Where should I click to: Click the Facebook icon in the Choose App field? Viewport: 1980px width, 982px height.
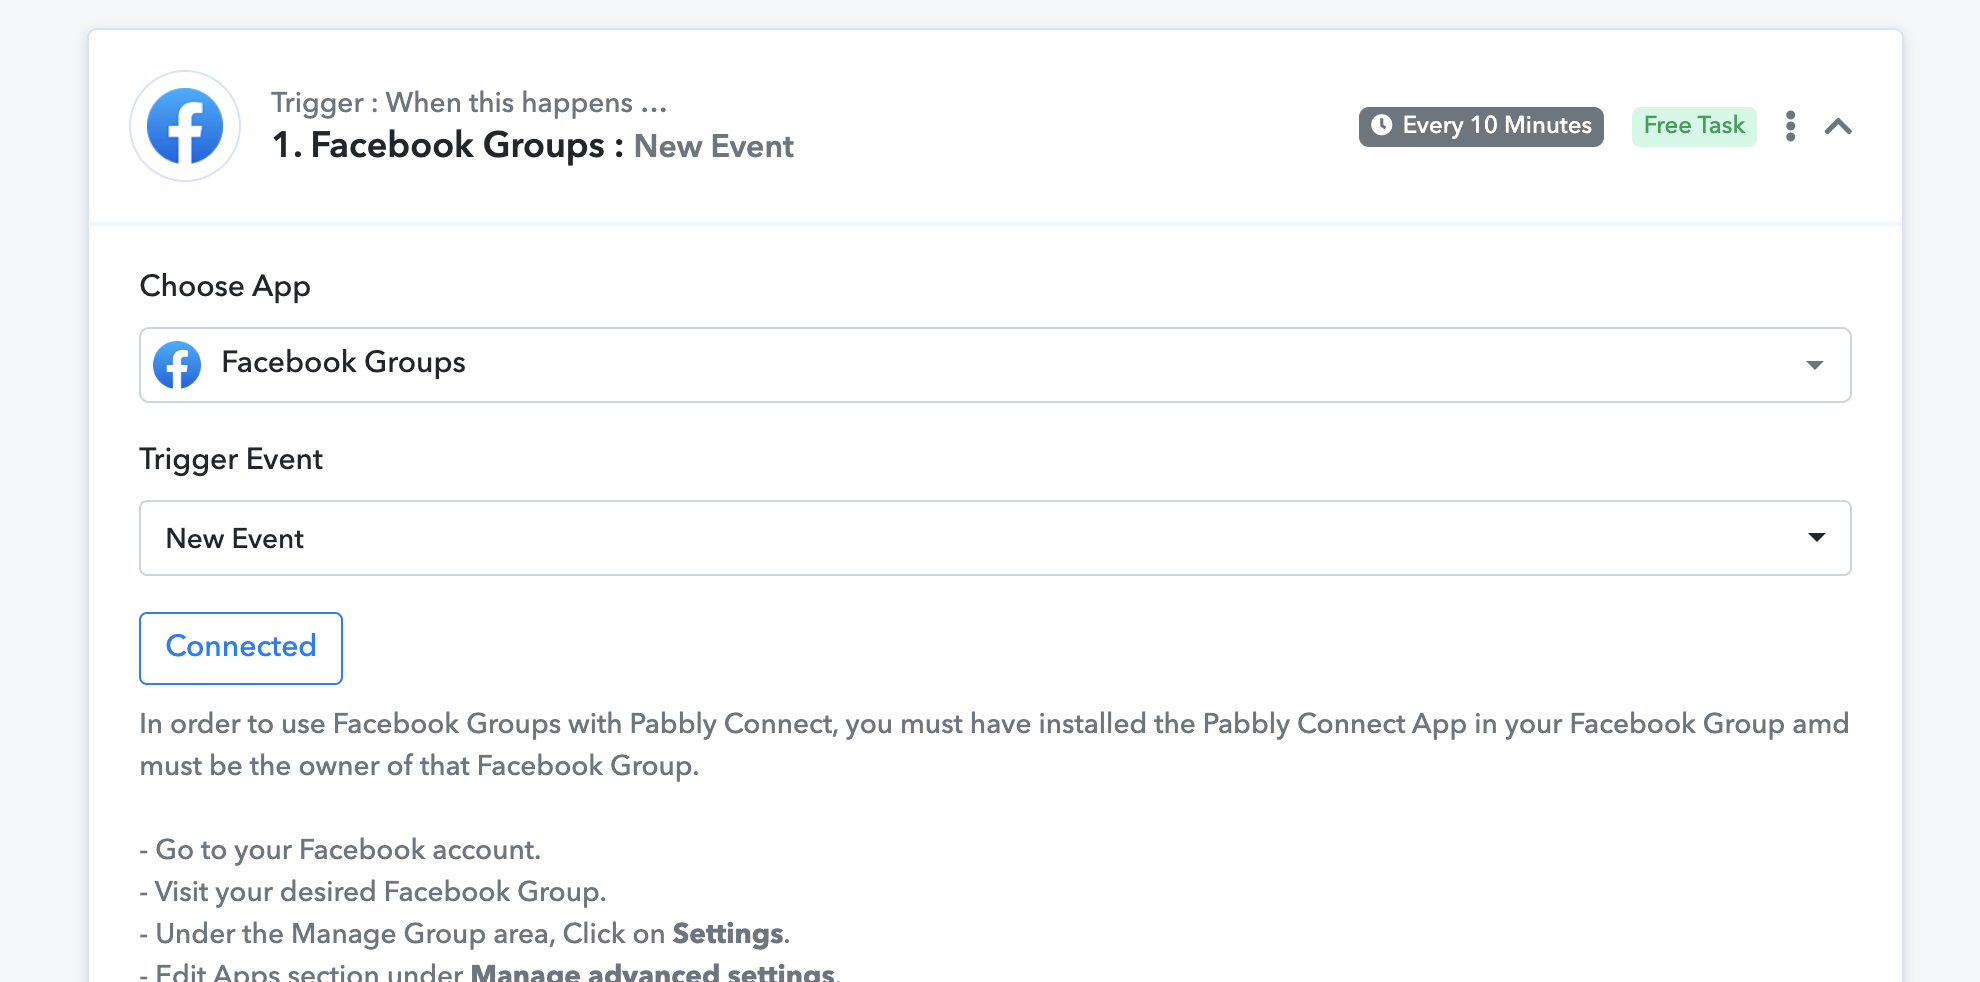pyautogui.click(x=177, y=365)
